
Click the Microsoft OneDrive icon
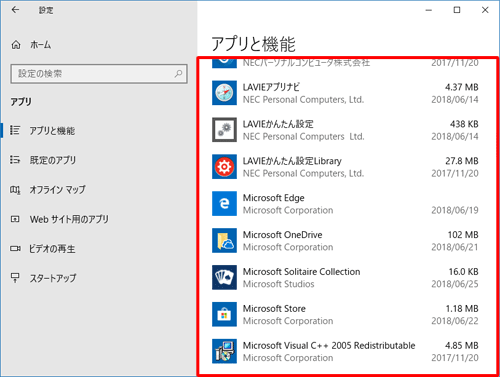click(224, 241)
